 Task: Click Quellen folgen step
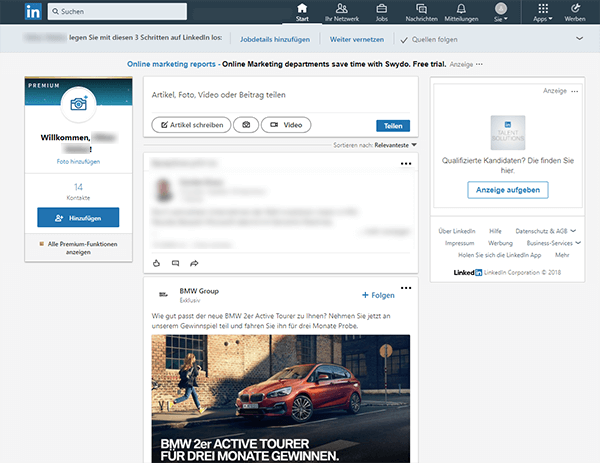[429, 39]
